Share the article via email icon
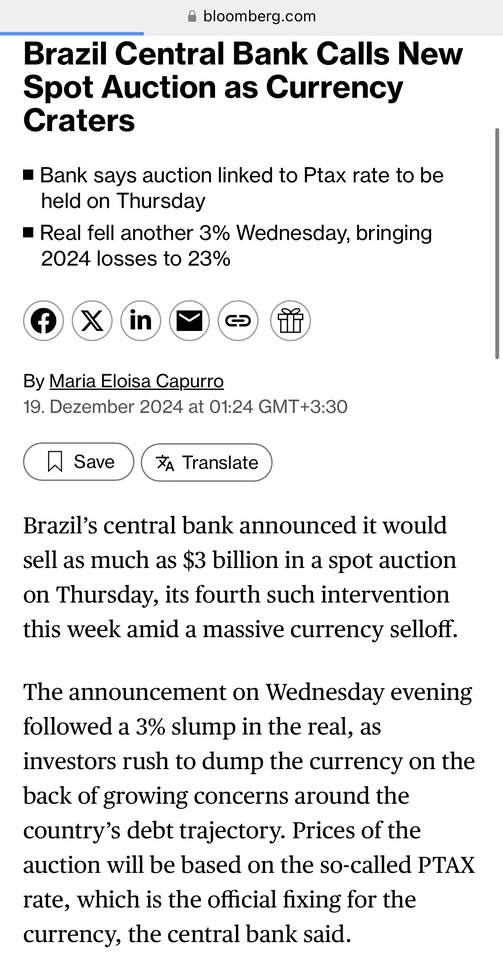Screen dimensions: 503x960 click(x=189, y=320)
